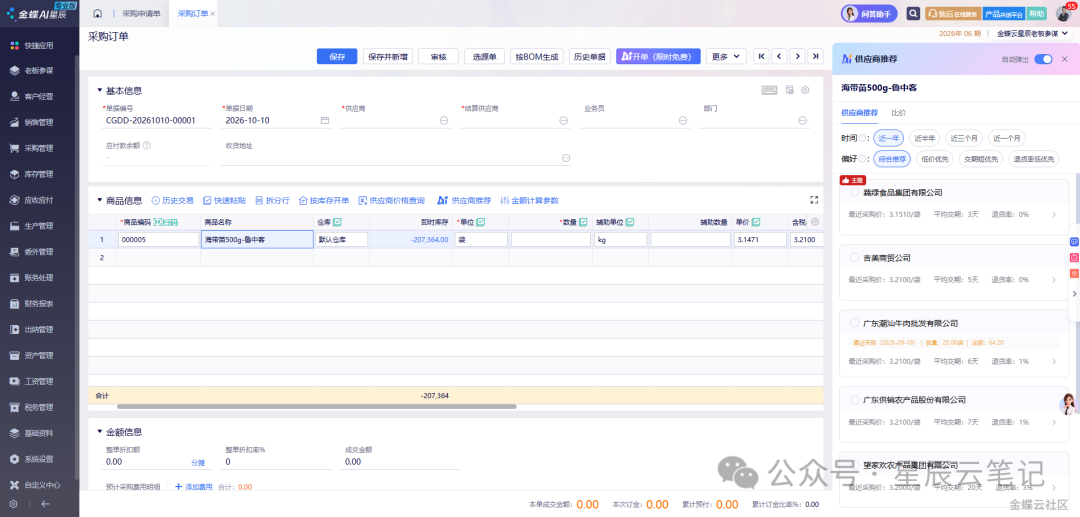Click the 快捷应用 sidebar icon
The height and width of the screenshot is (517, 1080).
pos(14,45)
